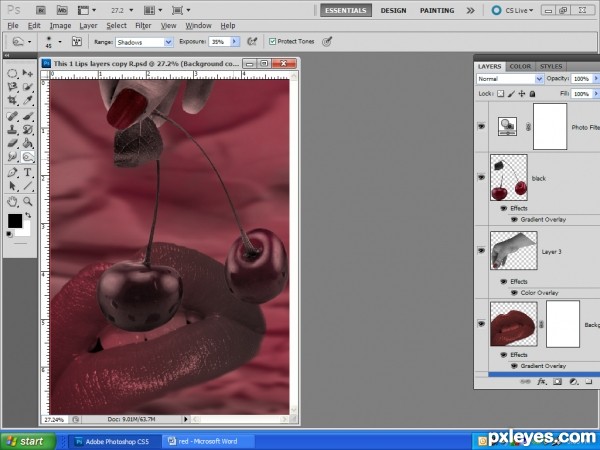This screenshot has height=450, width=600.
Task: Select the Path Selection arrow tool
Action: pyautogui.click(x=13, y=186)
